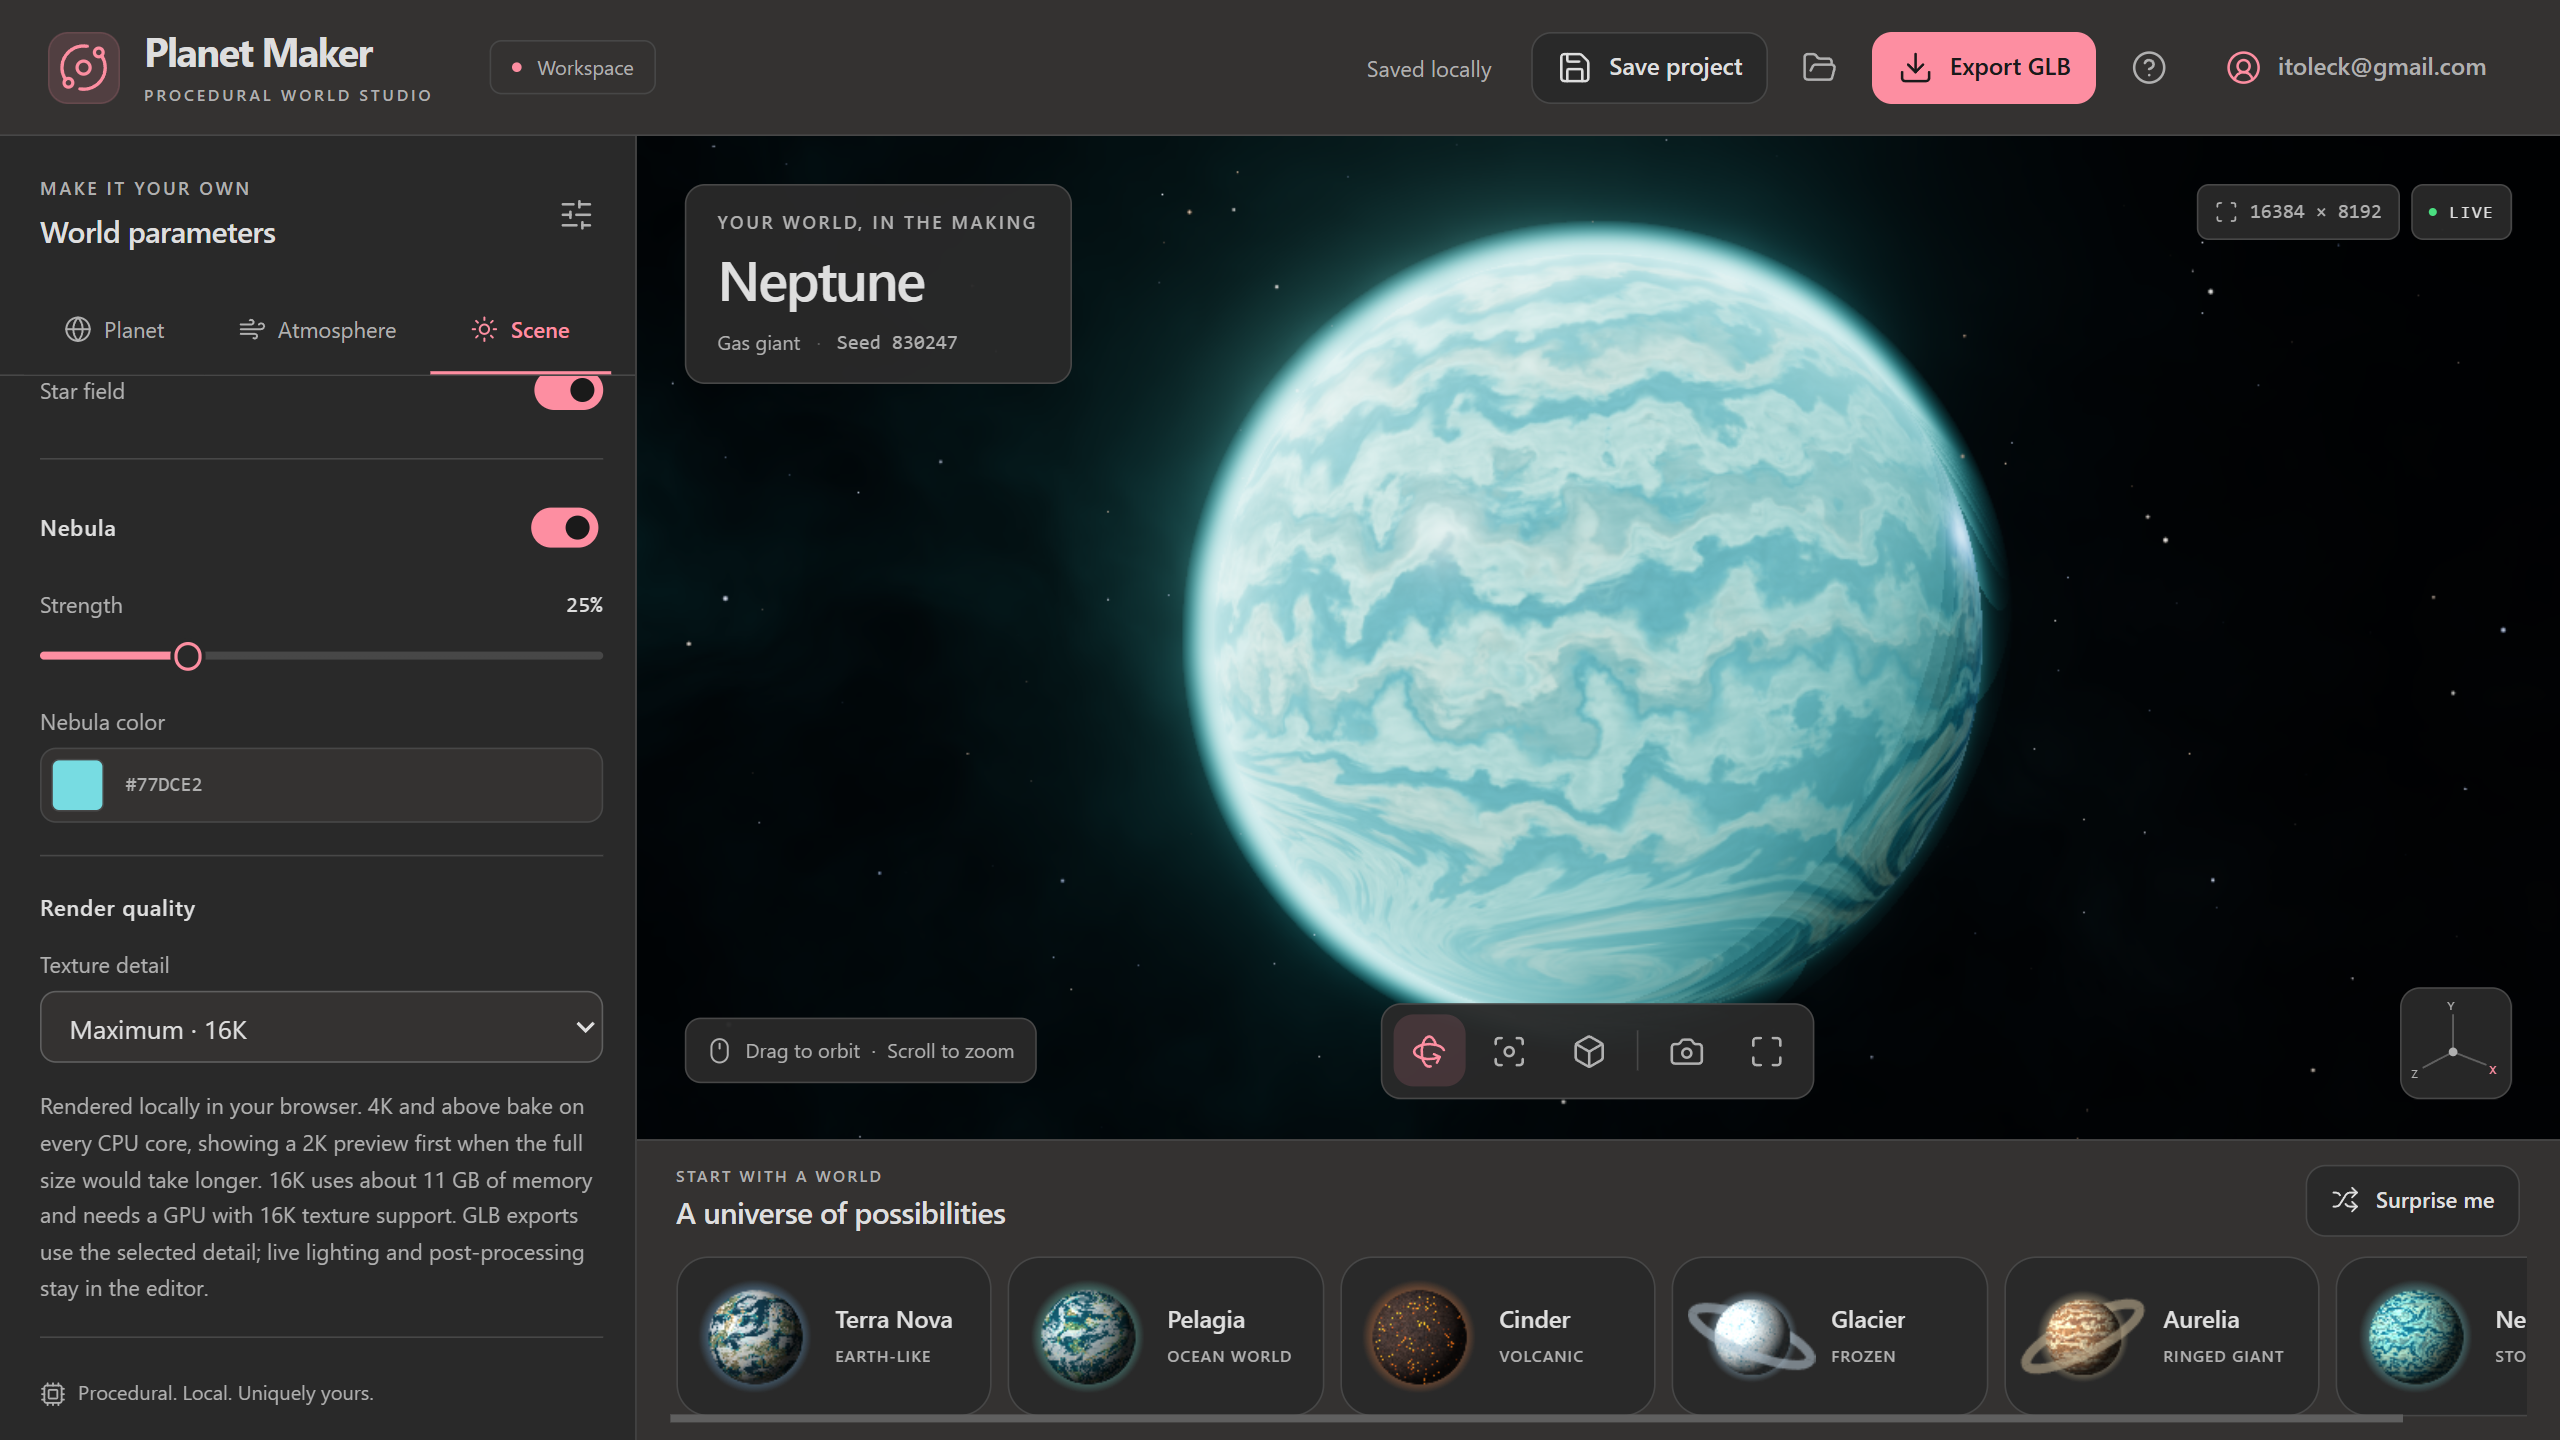The width and height of the screenshot is (2560, 1440).
Task: Click the Nebula Strength slider handle
Action: click(x=188, y=657)
